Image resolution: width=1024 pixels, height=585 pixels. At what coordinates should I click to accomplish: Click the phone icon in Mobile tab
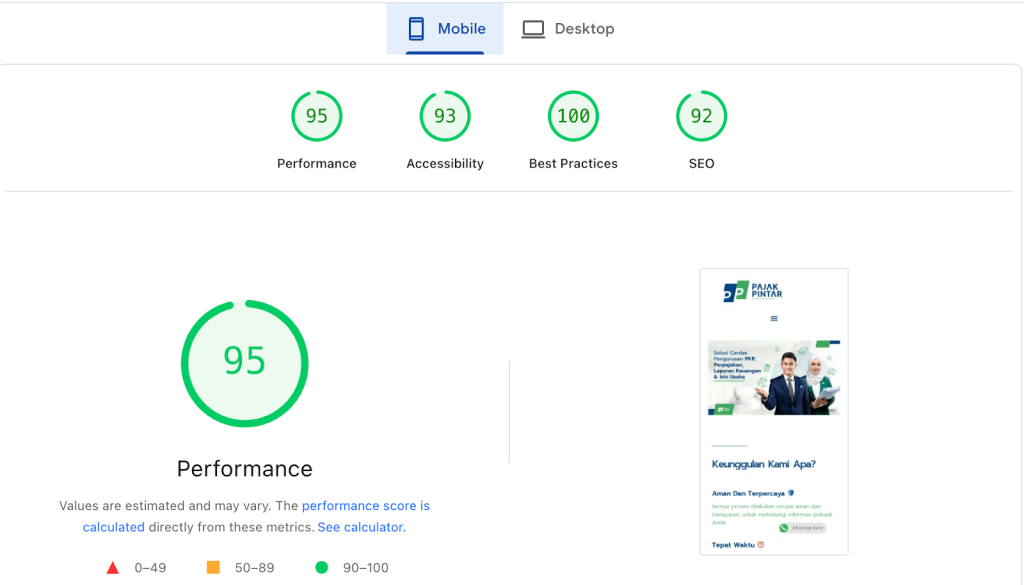tap(416, 29)
